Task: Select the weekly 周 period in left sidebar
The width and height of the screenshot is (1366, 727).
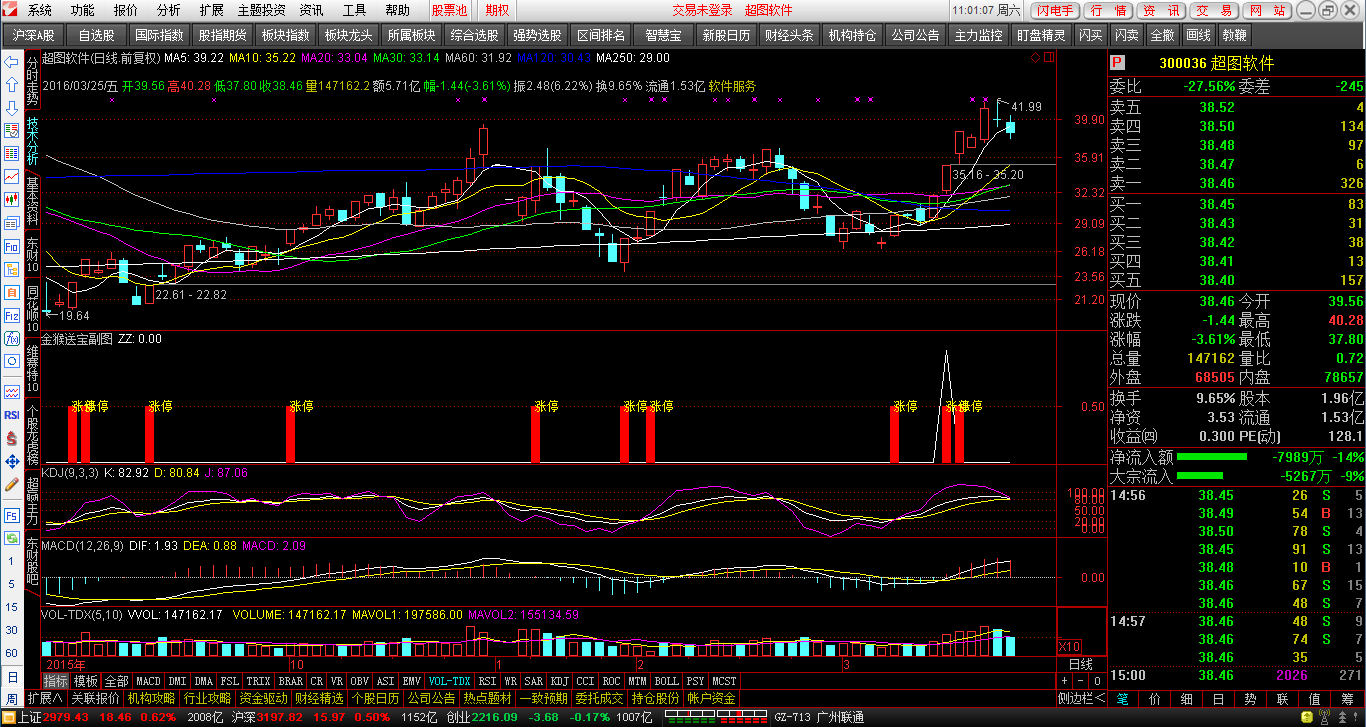Action: point(12,699)
